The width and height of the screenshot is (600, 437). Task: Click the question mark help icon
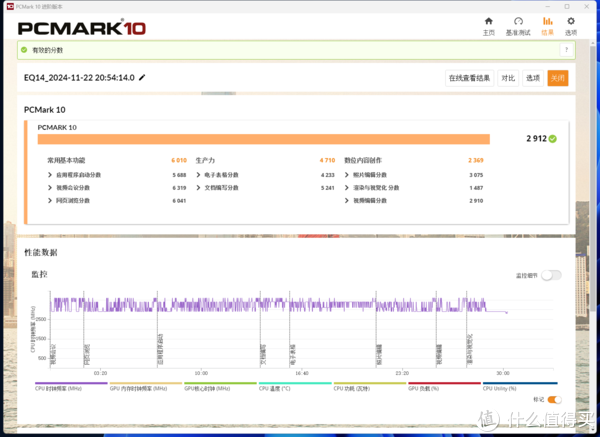point(566,50)
